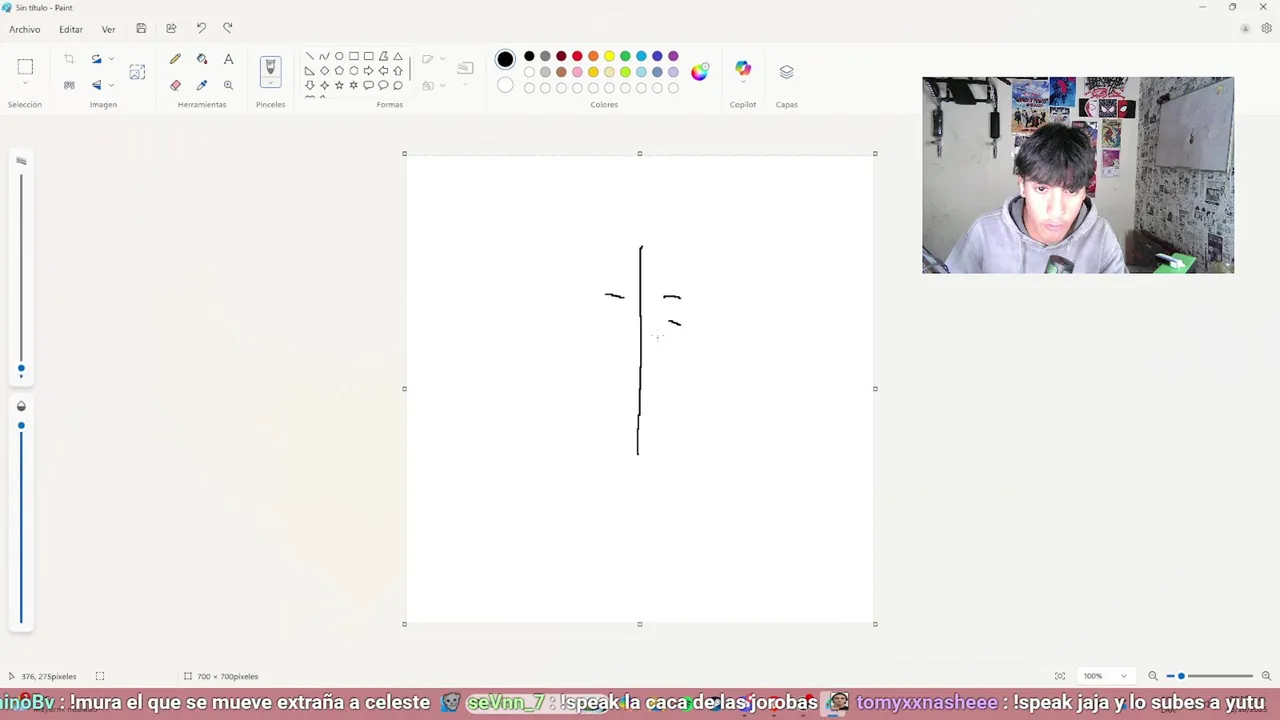1280x720 pixels.
Task: Select the Oval shape
Action: point(339,56)
